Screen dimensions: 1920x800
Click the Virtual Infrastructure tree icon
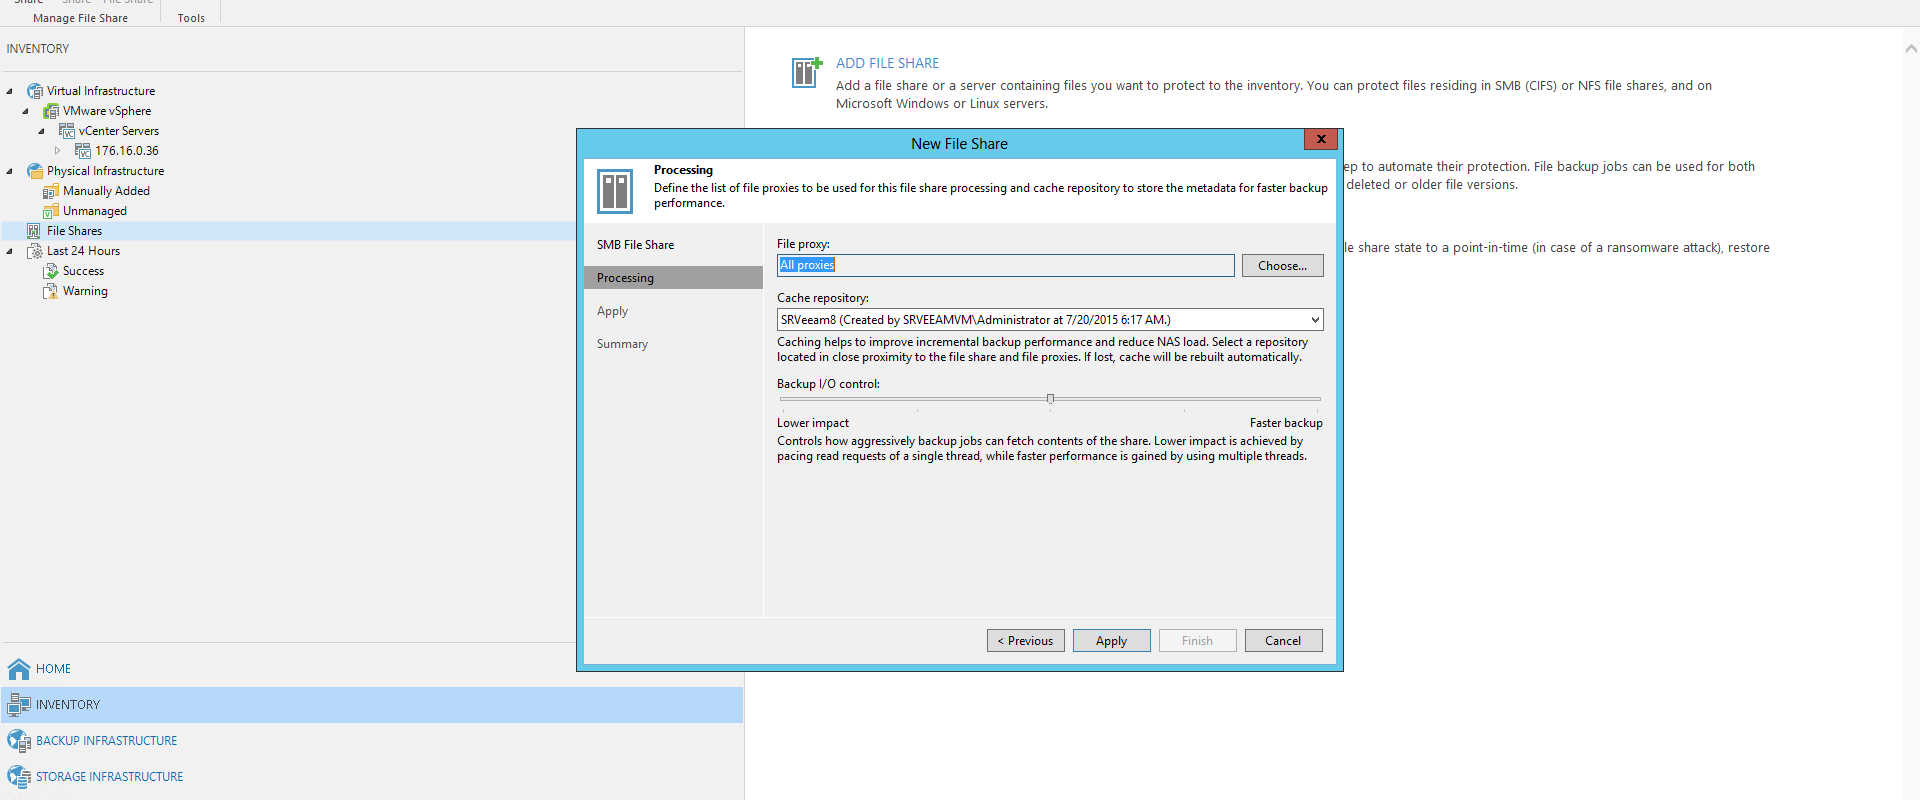click(x=35, y=91)
